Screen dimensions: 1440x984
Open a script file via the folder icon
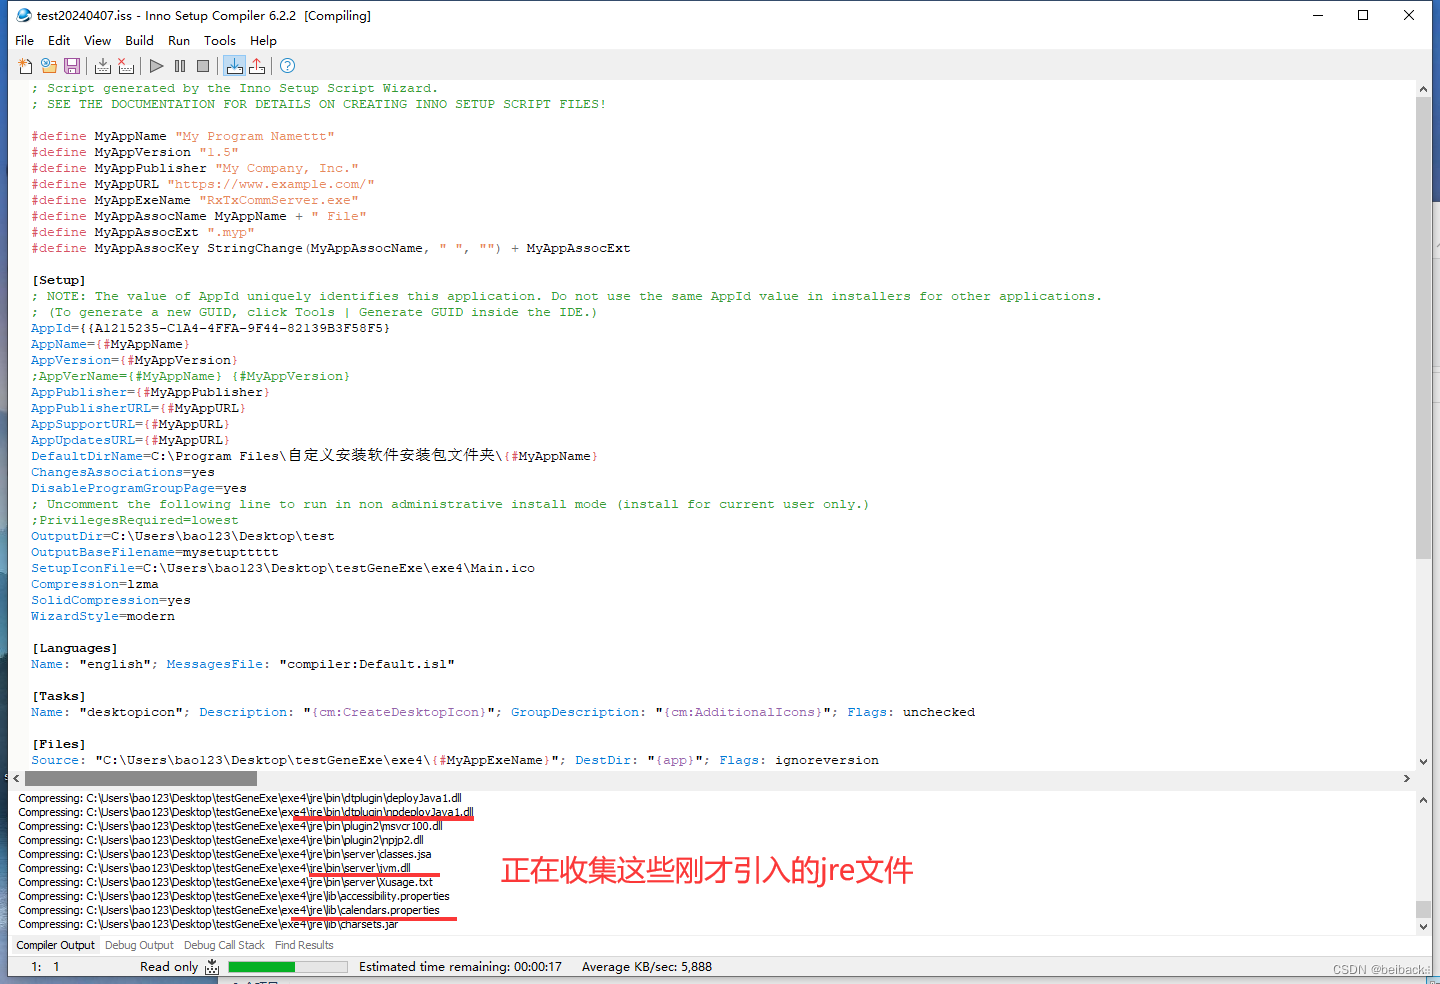(48, 66)
